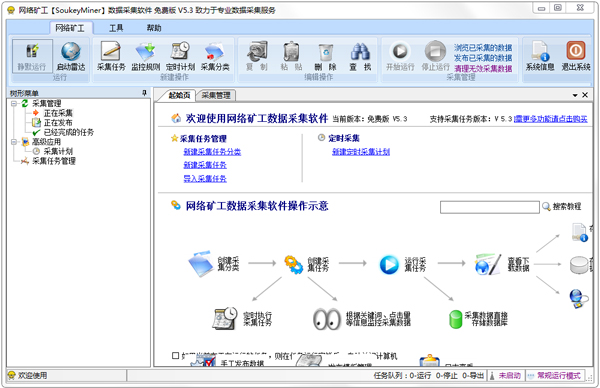Focus the tutorial search input field
Image resolution: width=600 pixels, height=388 pixels.
coord(489,207)
